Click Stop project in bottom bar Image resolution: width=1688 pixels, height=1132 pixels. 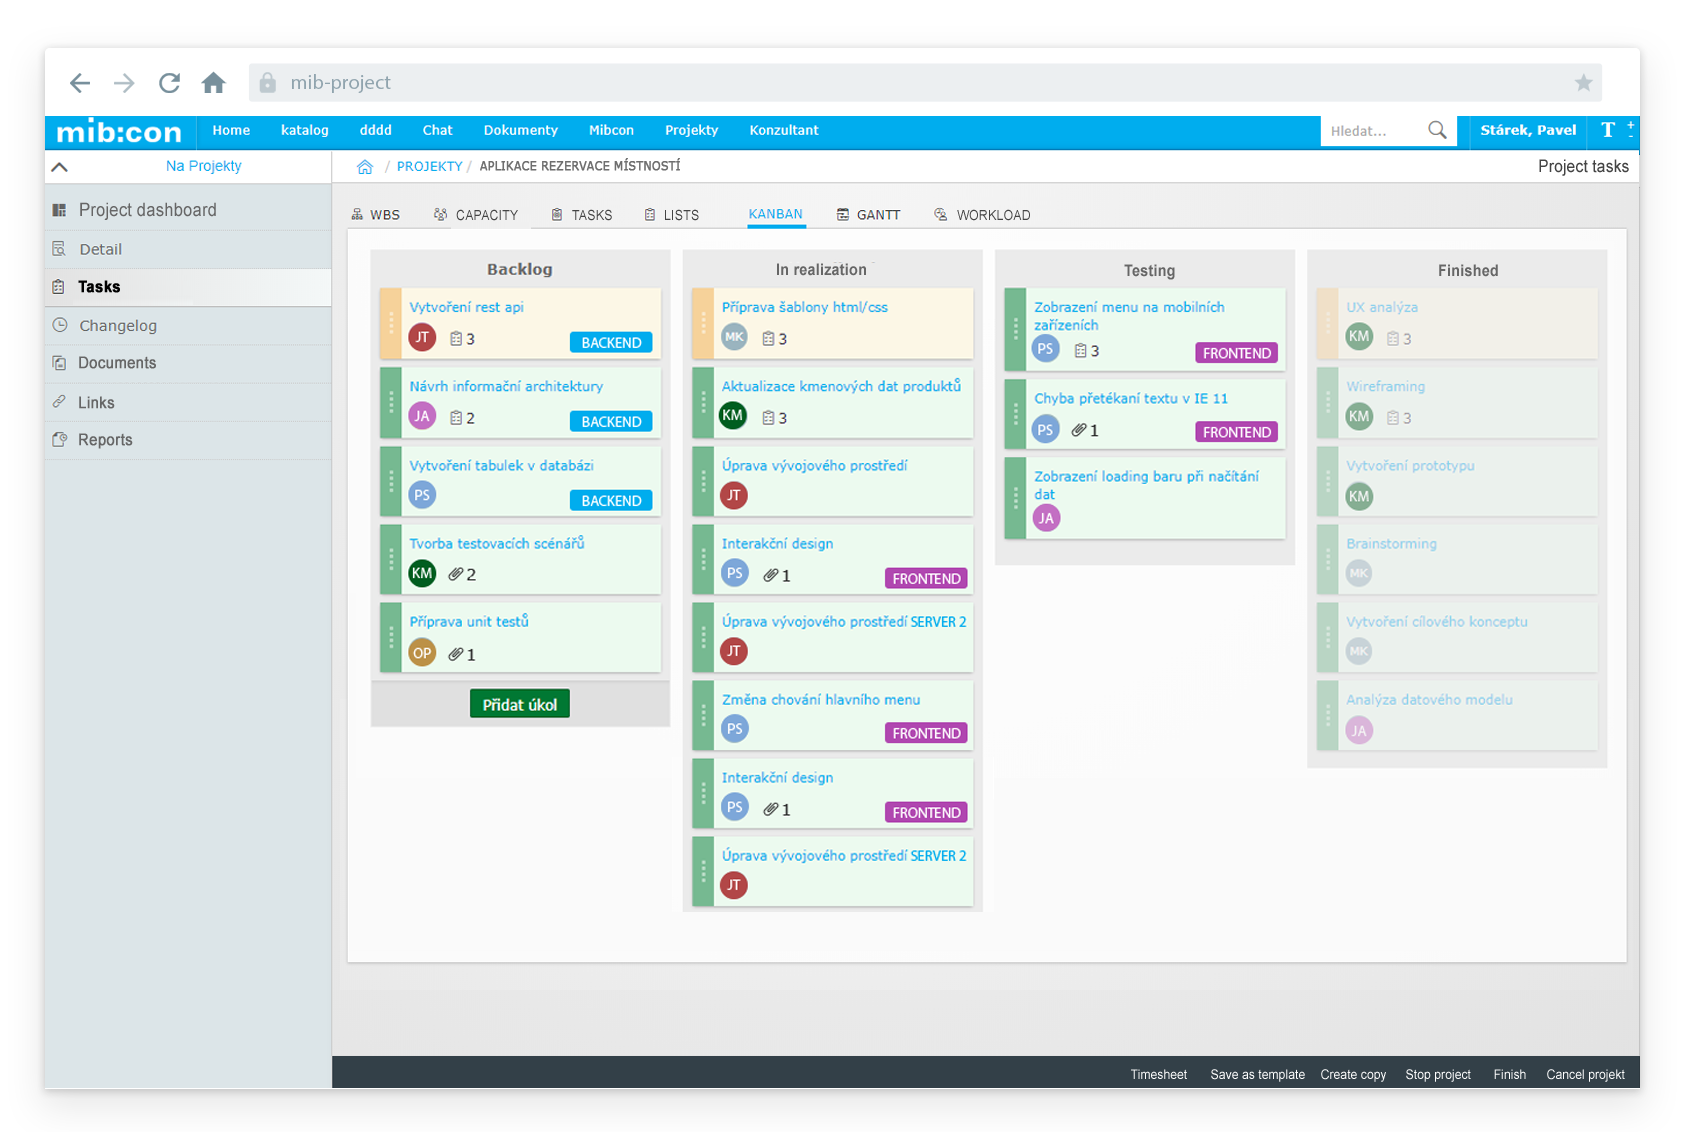pyautogui.click(x=1437, y=1075)
